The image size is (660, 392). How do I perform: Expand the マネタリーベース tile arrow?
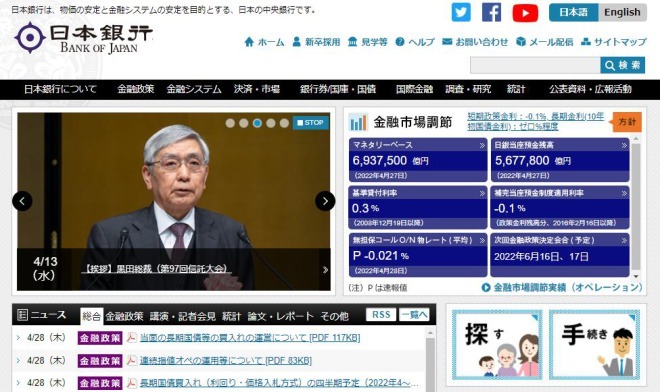click(482, 145)
